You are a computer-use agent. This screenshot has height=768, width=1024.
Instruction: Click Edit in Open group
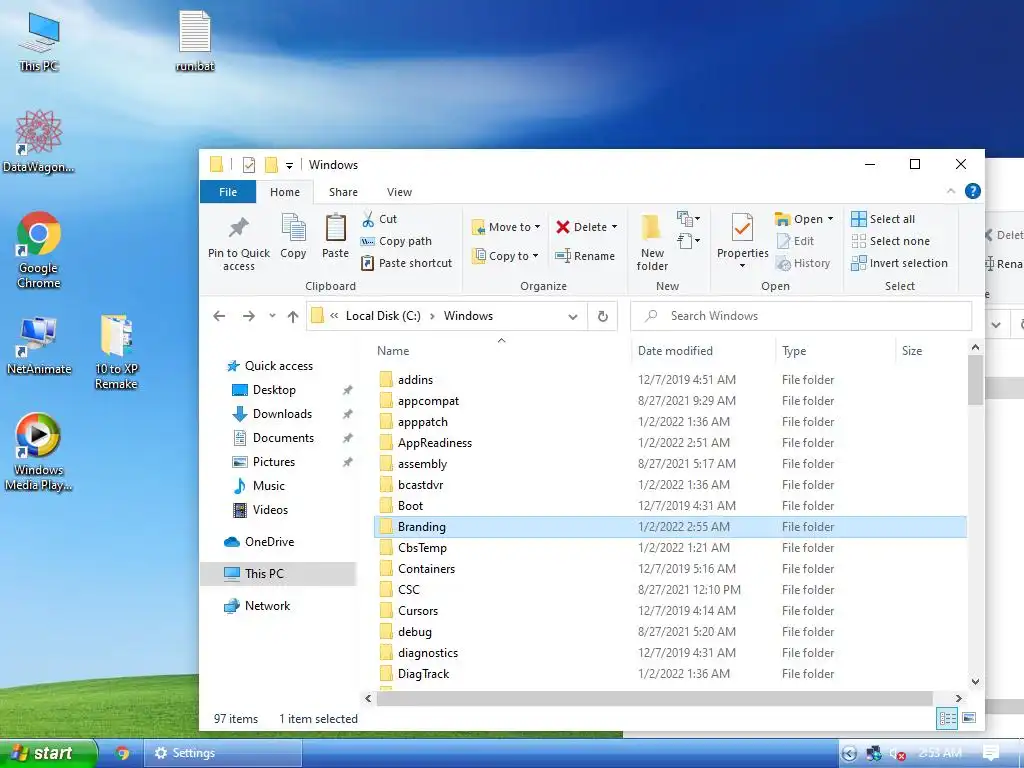(x=795, y=241)
